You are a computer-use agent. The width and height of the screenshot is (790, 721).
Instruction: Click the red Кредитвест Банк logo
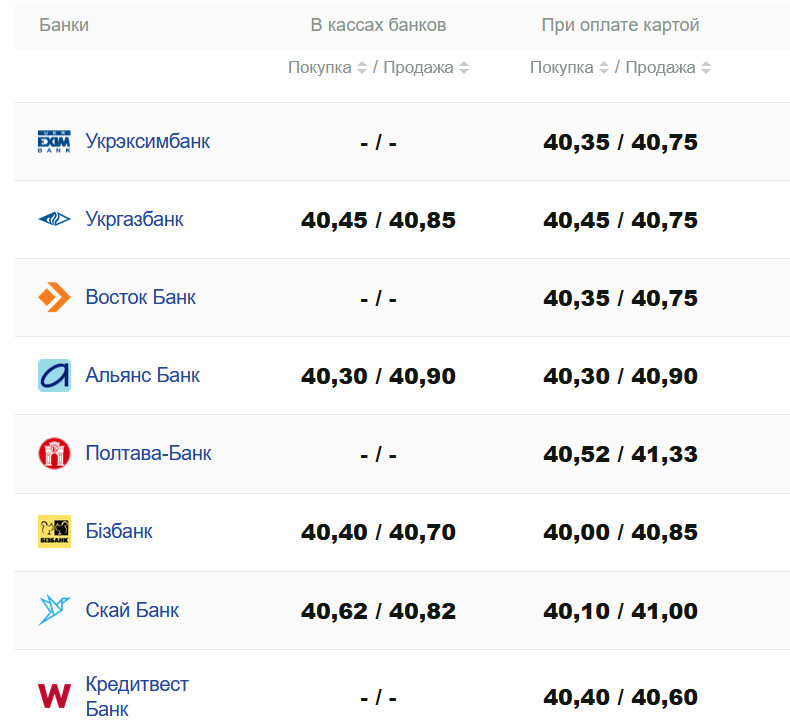pos(54,695)
